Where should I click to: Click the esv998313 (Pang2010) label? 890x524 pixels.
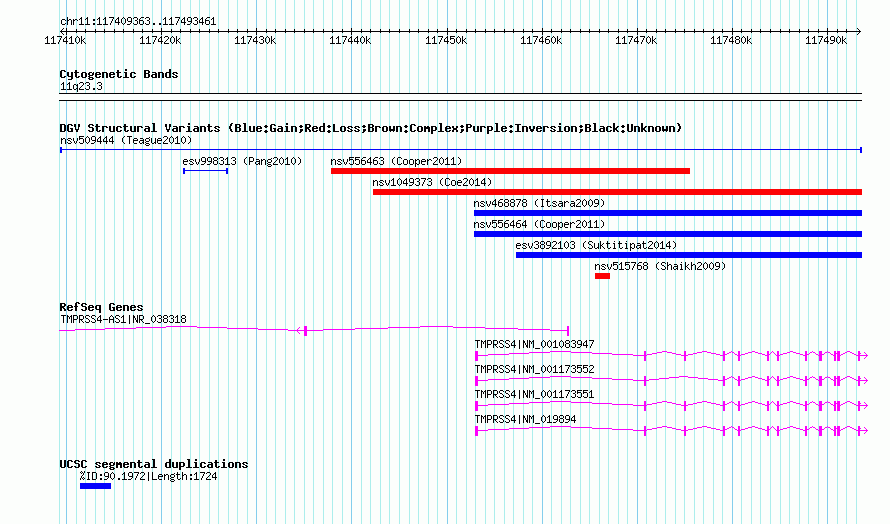(242, 161)
